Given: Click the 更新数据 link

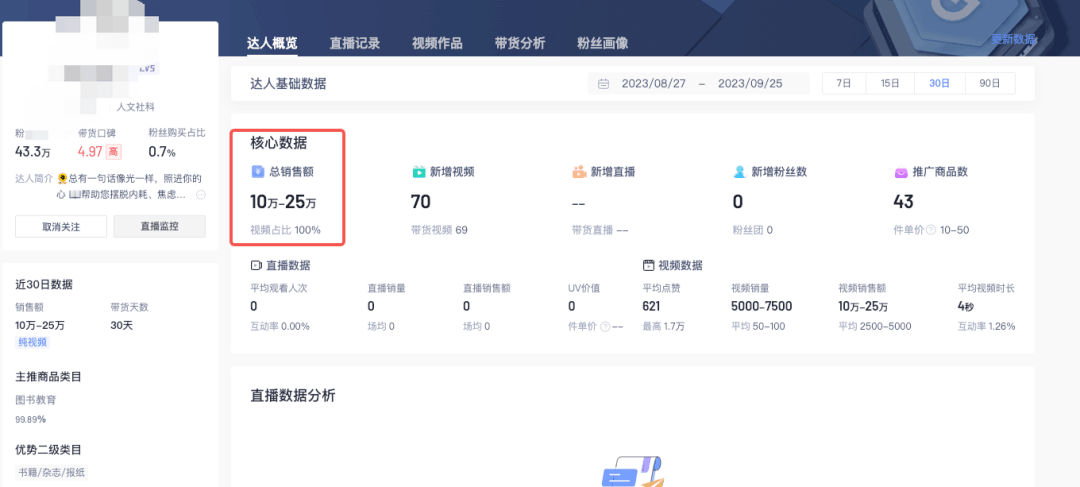Looking at the screenshot, I should point(1013,39).
